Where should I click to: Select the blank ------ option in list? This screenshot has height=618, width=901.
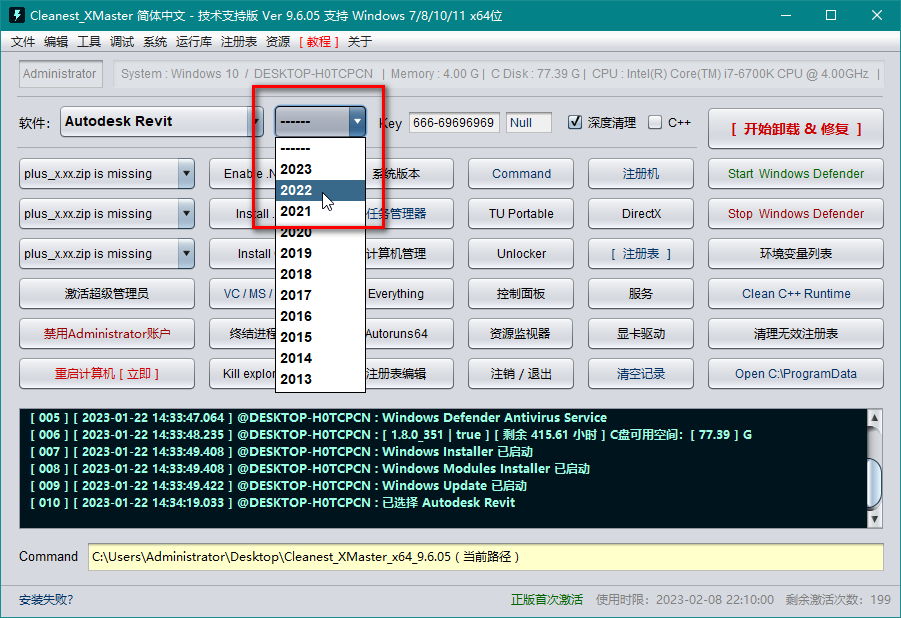coord(321,148)
